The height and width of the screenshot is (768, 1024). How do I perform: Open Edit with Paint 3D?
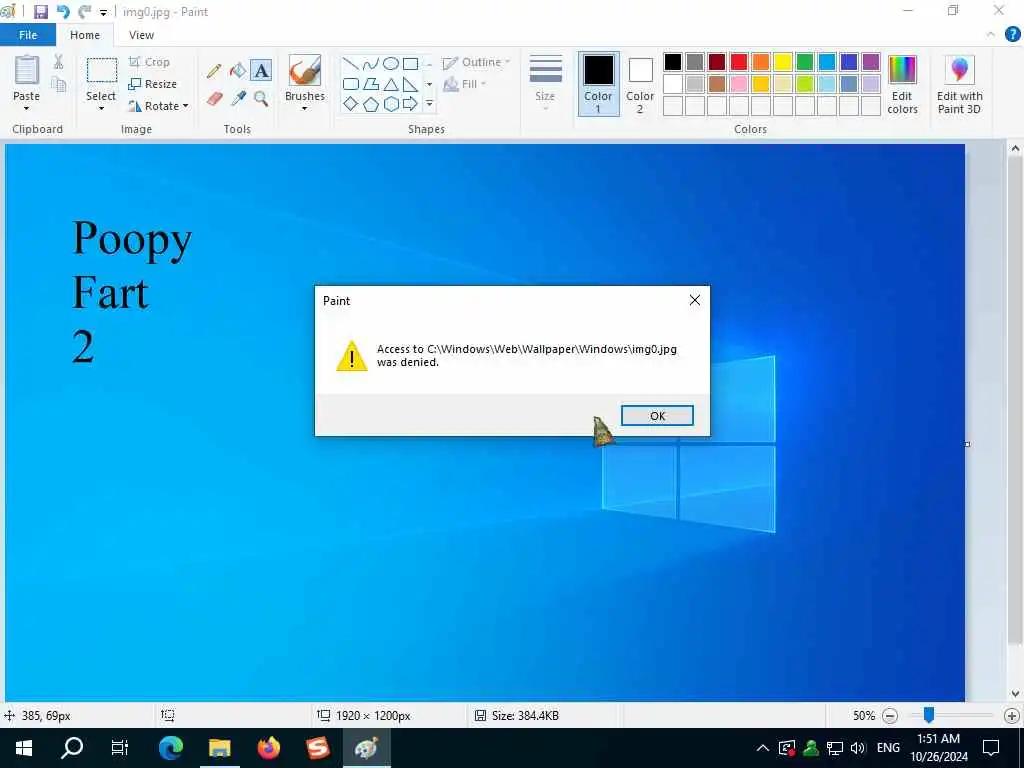tap(959, 85)
